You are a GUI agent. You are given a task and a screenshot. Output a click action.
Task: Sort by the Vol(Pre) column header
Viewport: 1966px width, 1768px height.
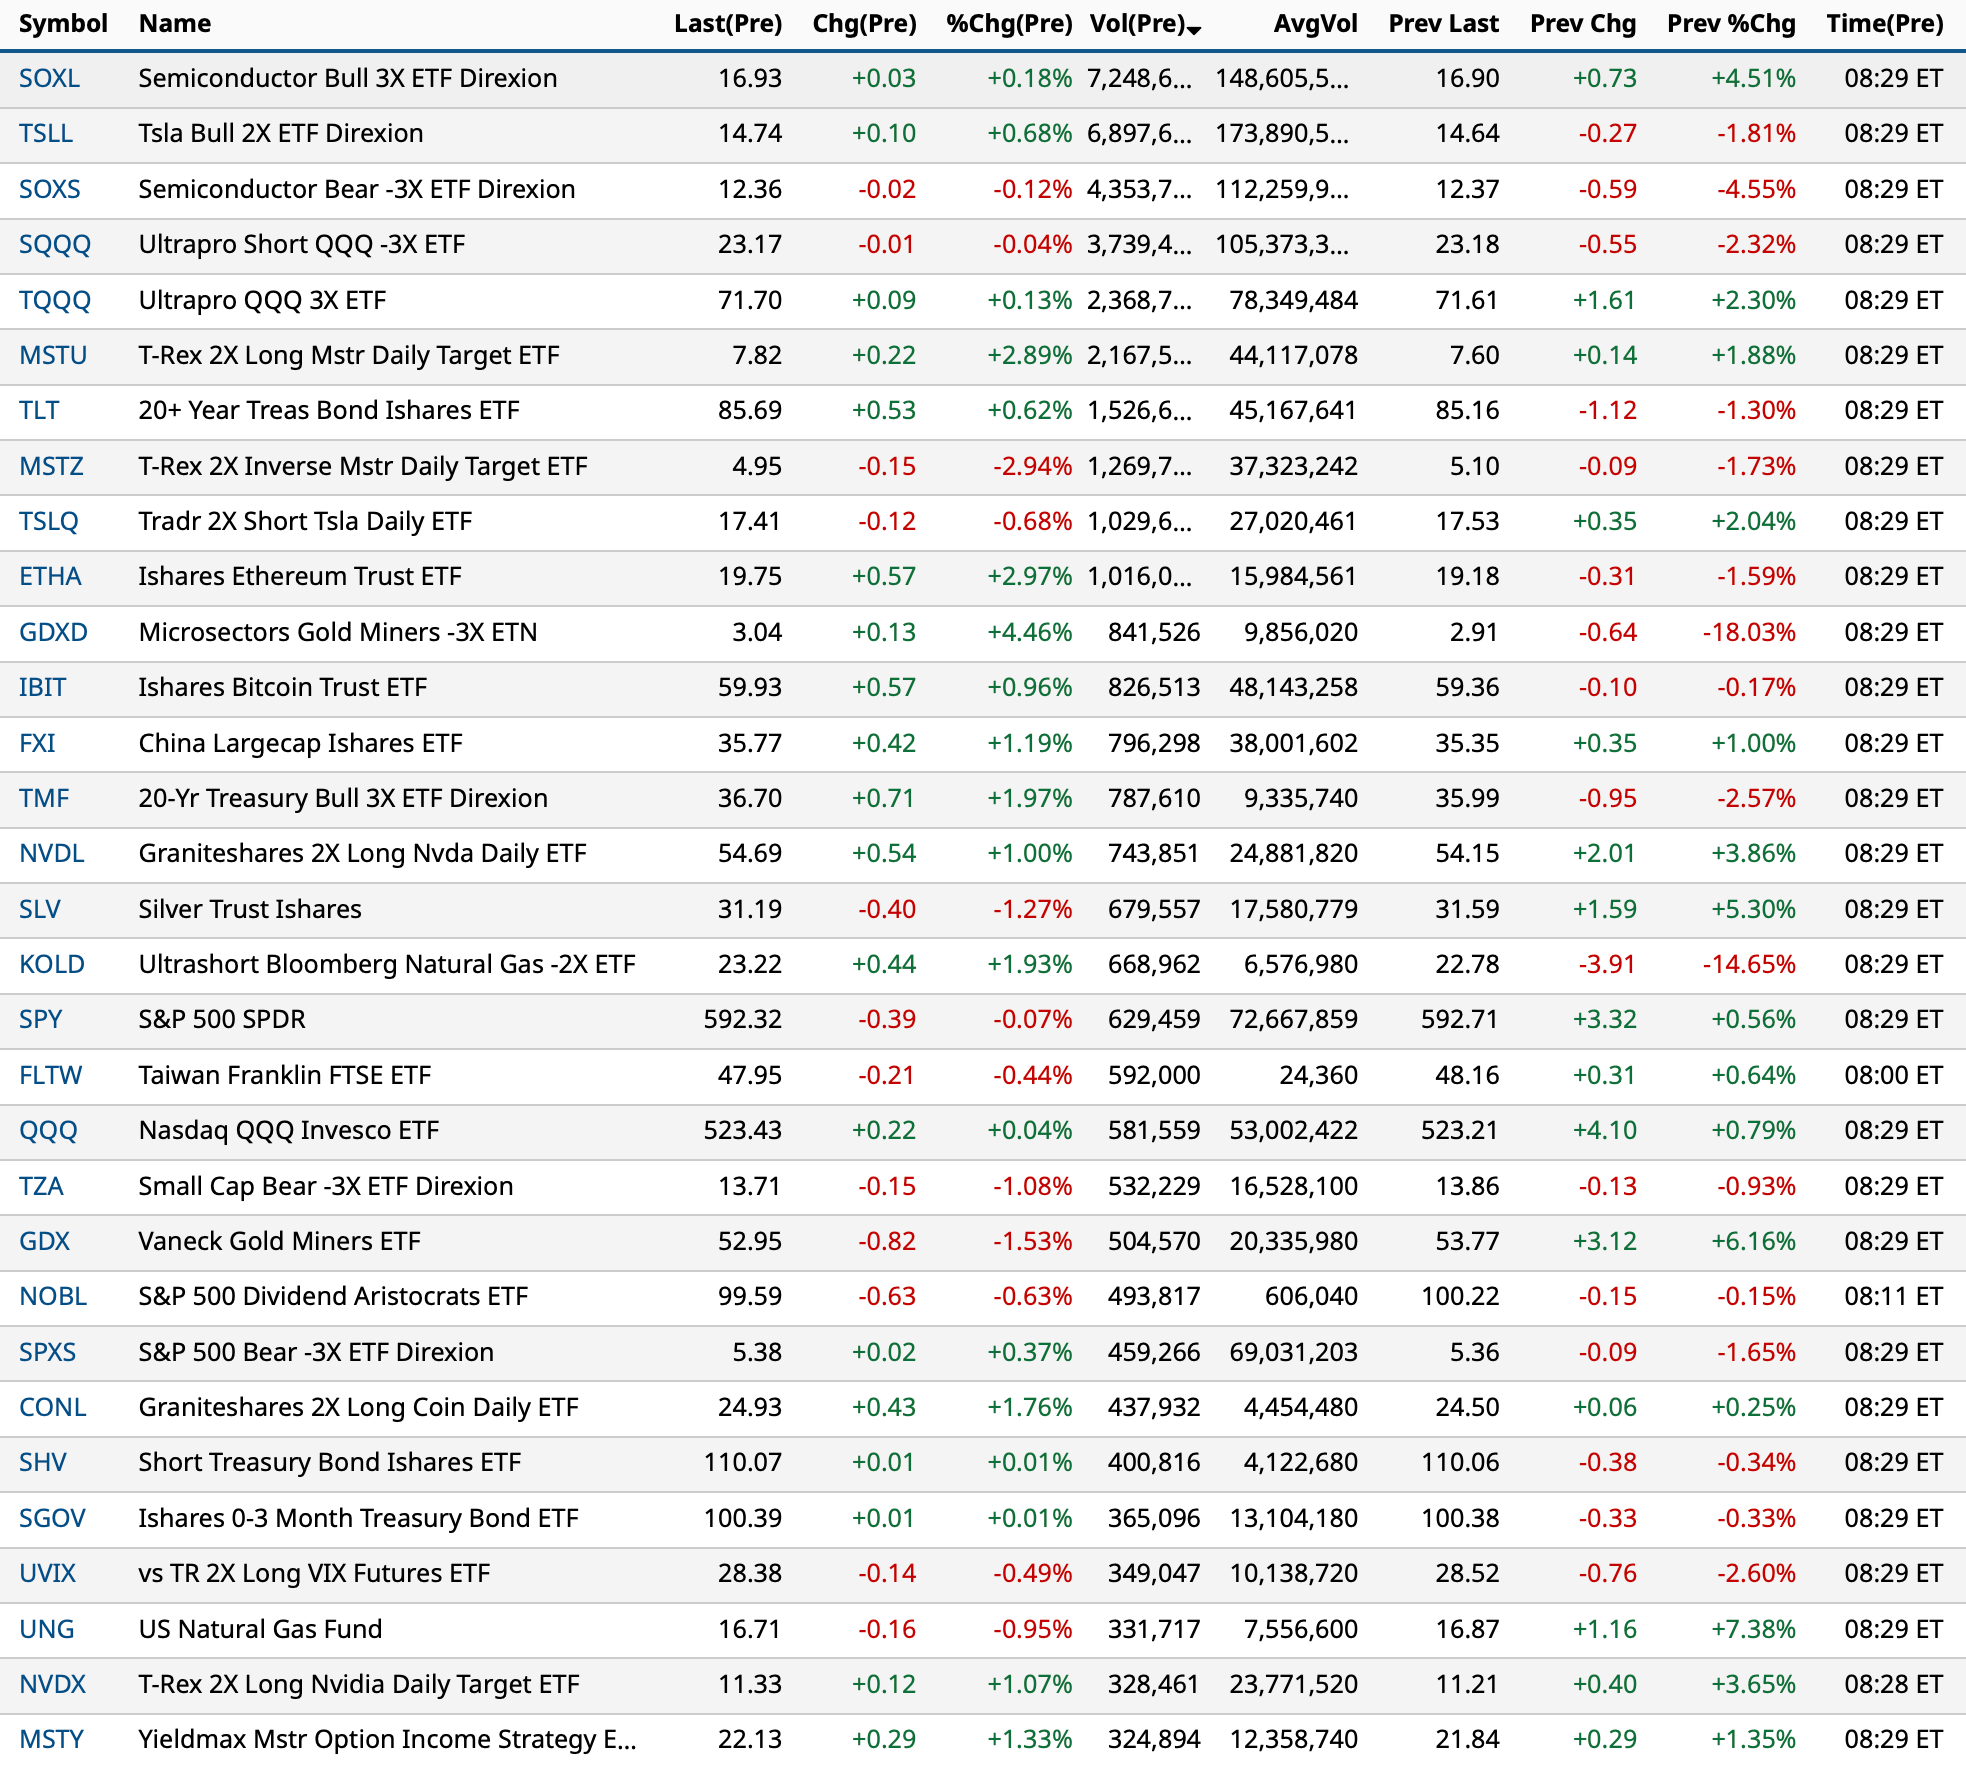(x=1137, y=24)
